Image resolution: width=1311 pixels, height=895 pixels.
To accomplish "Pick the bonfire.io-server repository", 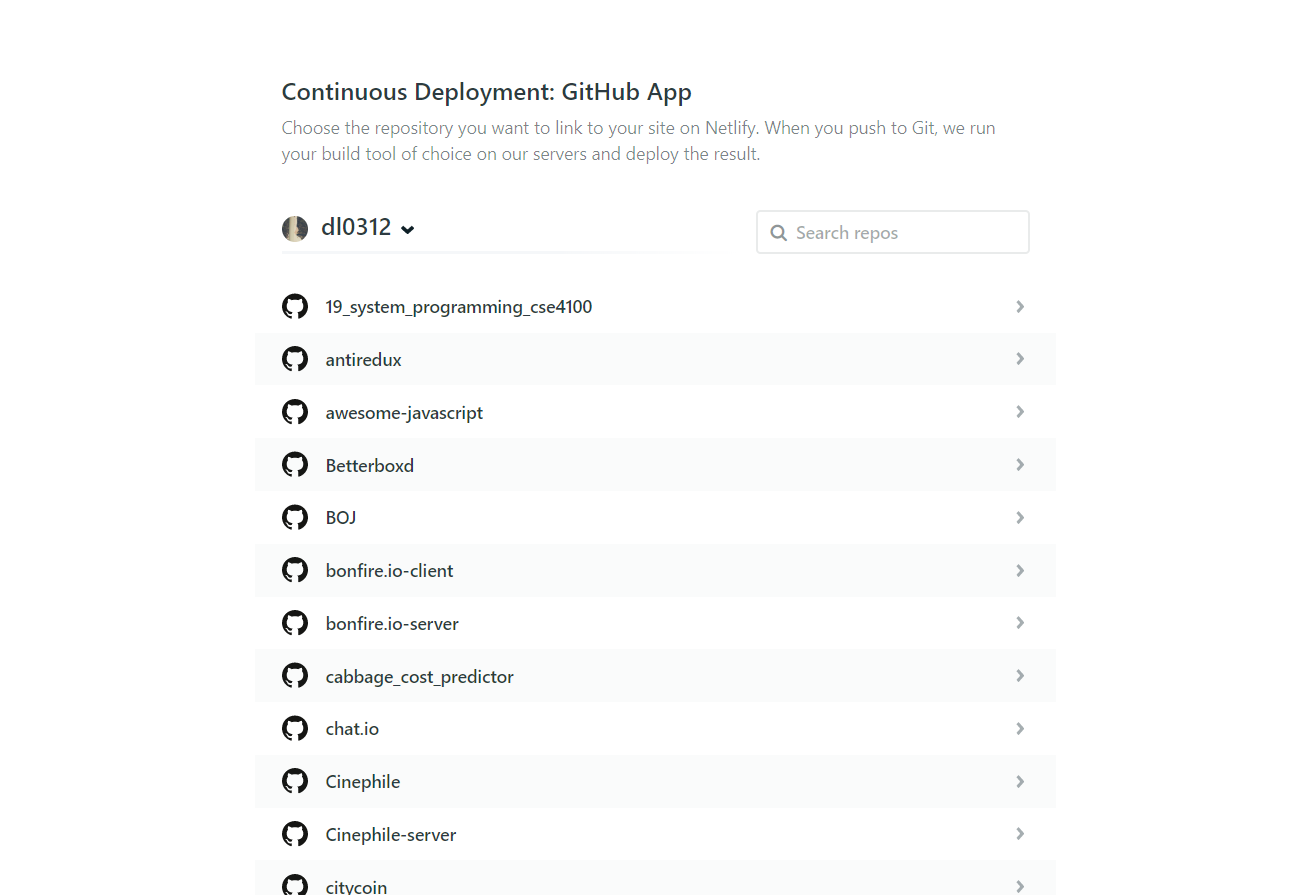I will 655,623.
